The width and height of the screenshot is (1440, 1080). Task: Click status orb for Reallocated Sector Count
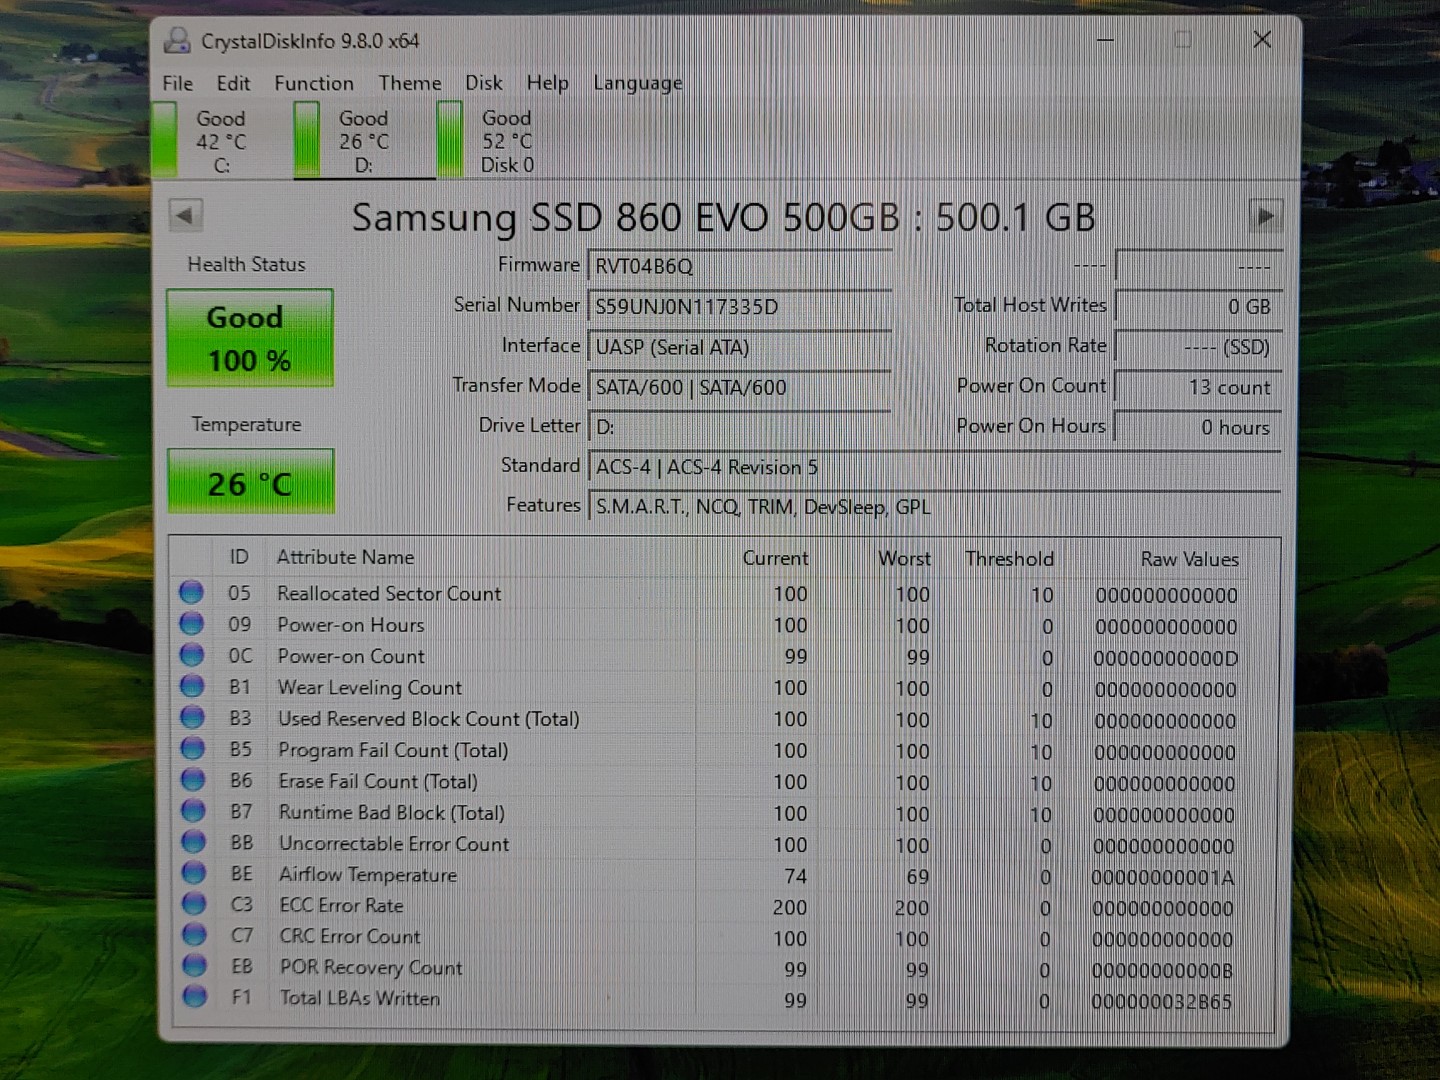coord(192,593)
